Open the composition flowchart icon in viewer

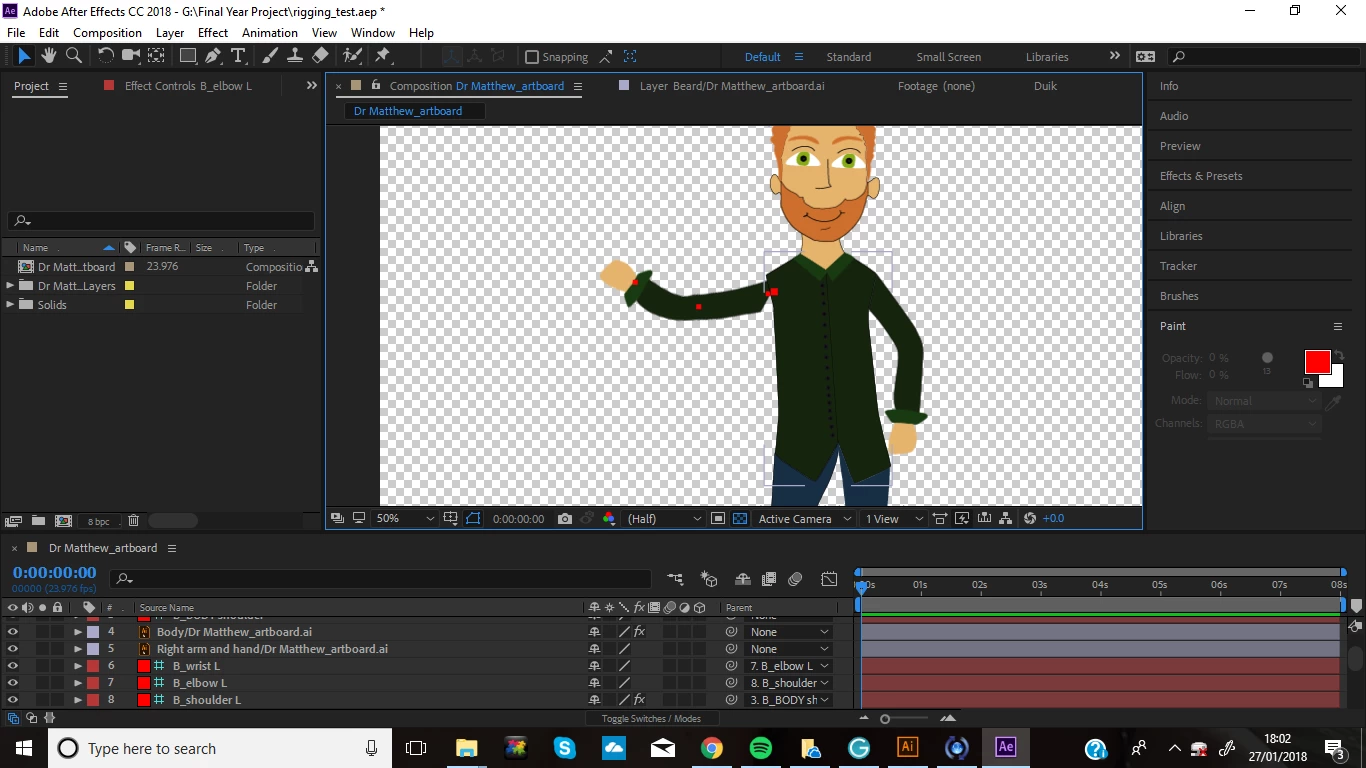1008,519
